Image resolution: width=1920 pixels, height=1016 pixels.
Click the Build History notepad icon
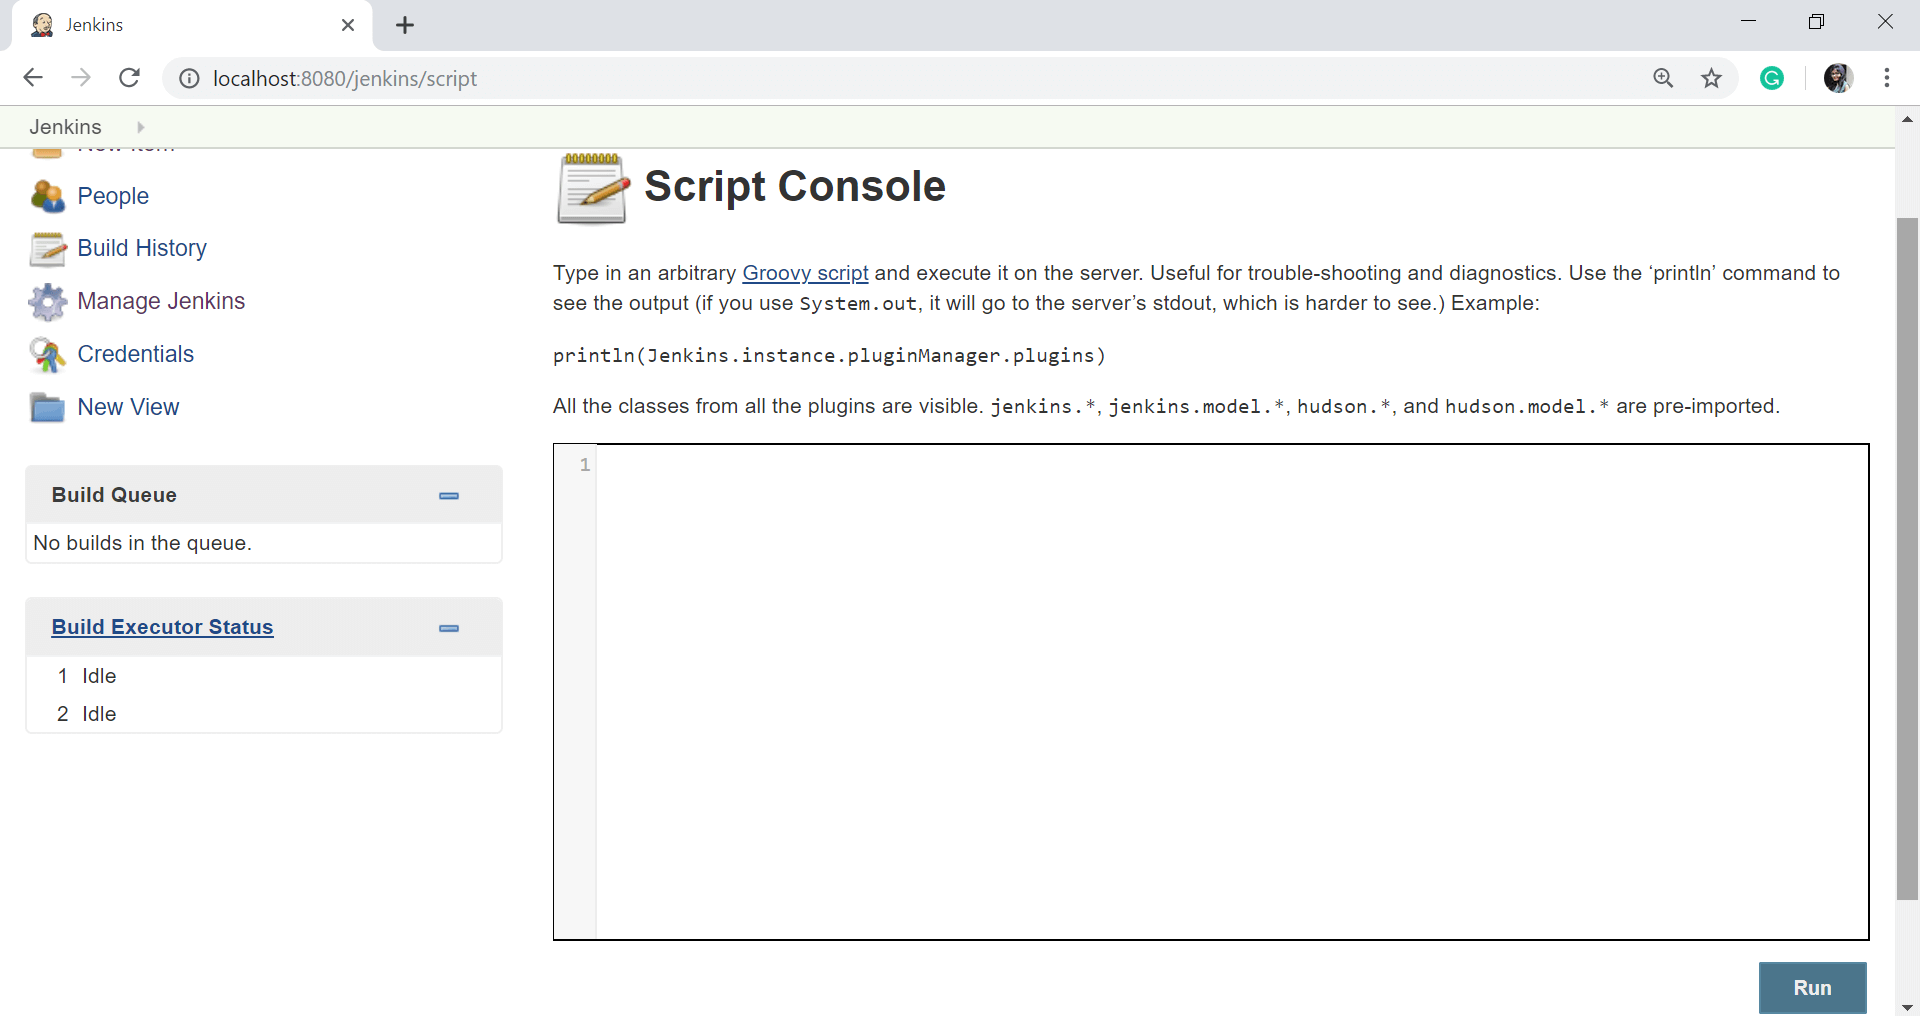point(47,249)
